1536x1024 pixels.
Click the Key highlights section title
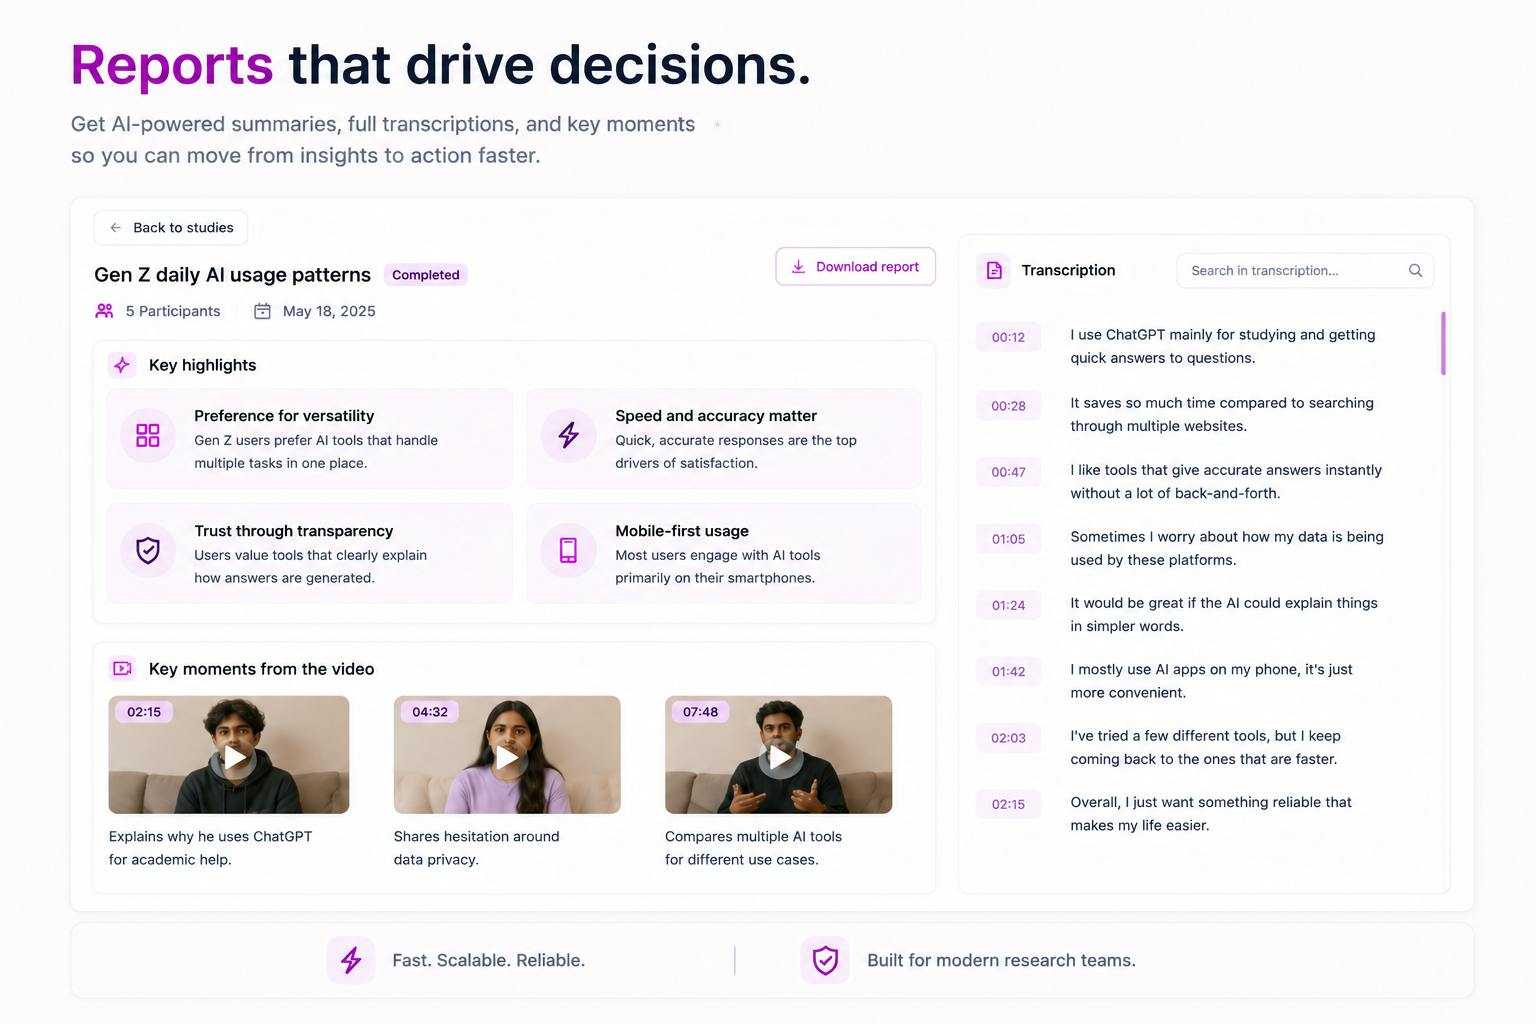click(x=202, y=365)
